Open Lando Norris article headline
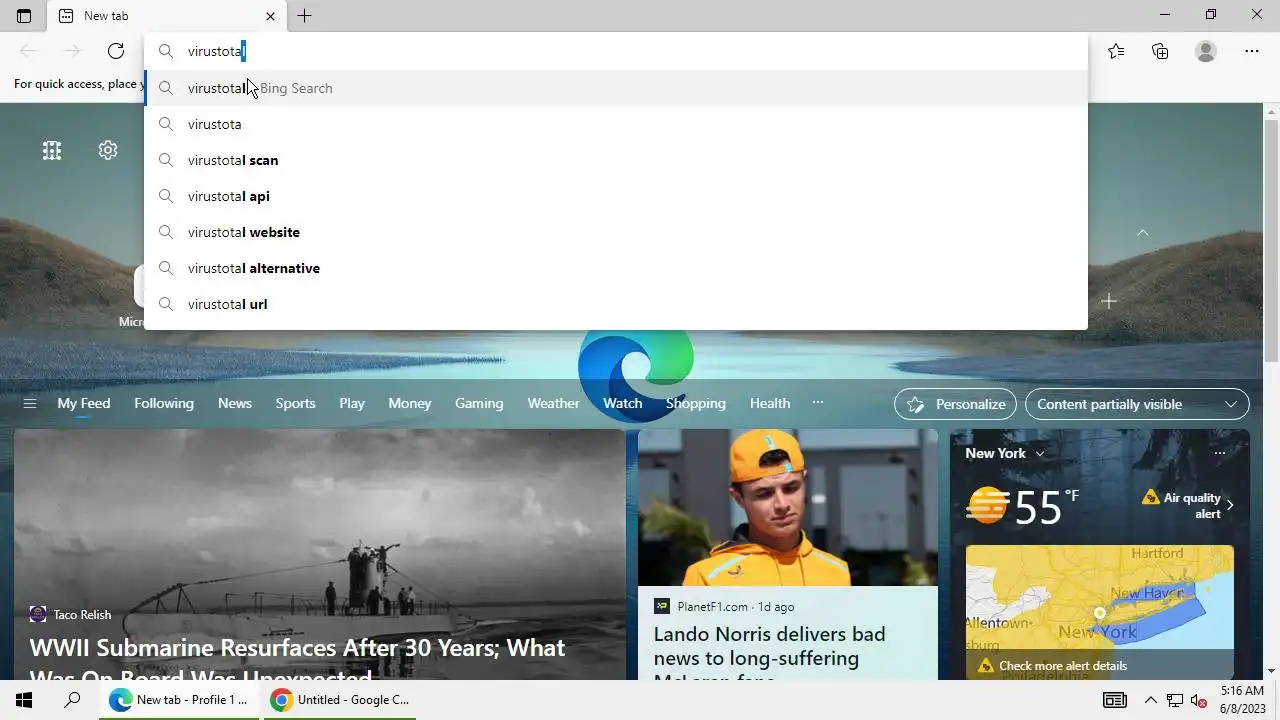 (x=770, y=656)
